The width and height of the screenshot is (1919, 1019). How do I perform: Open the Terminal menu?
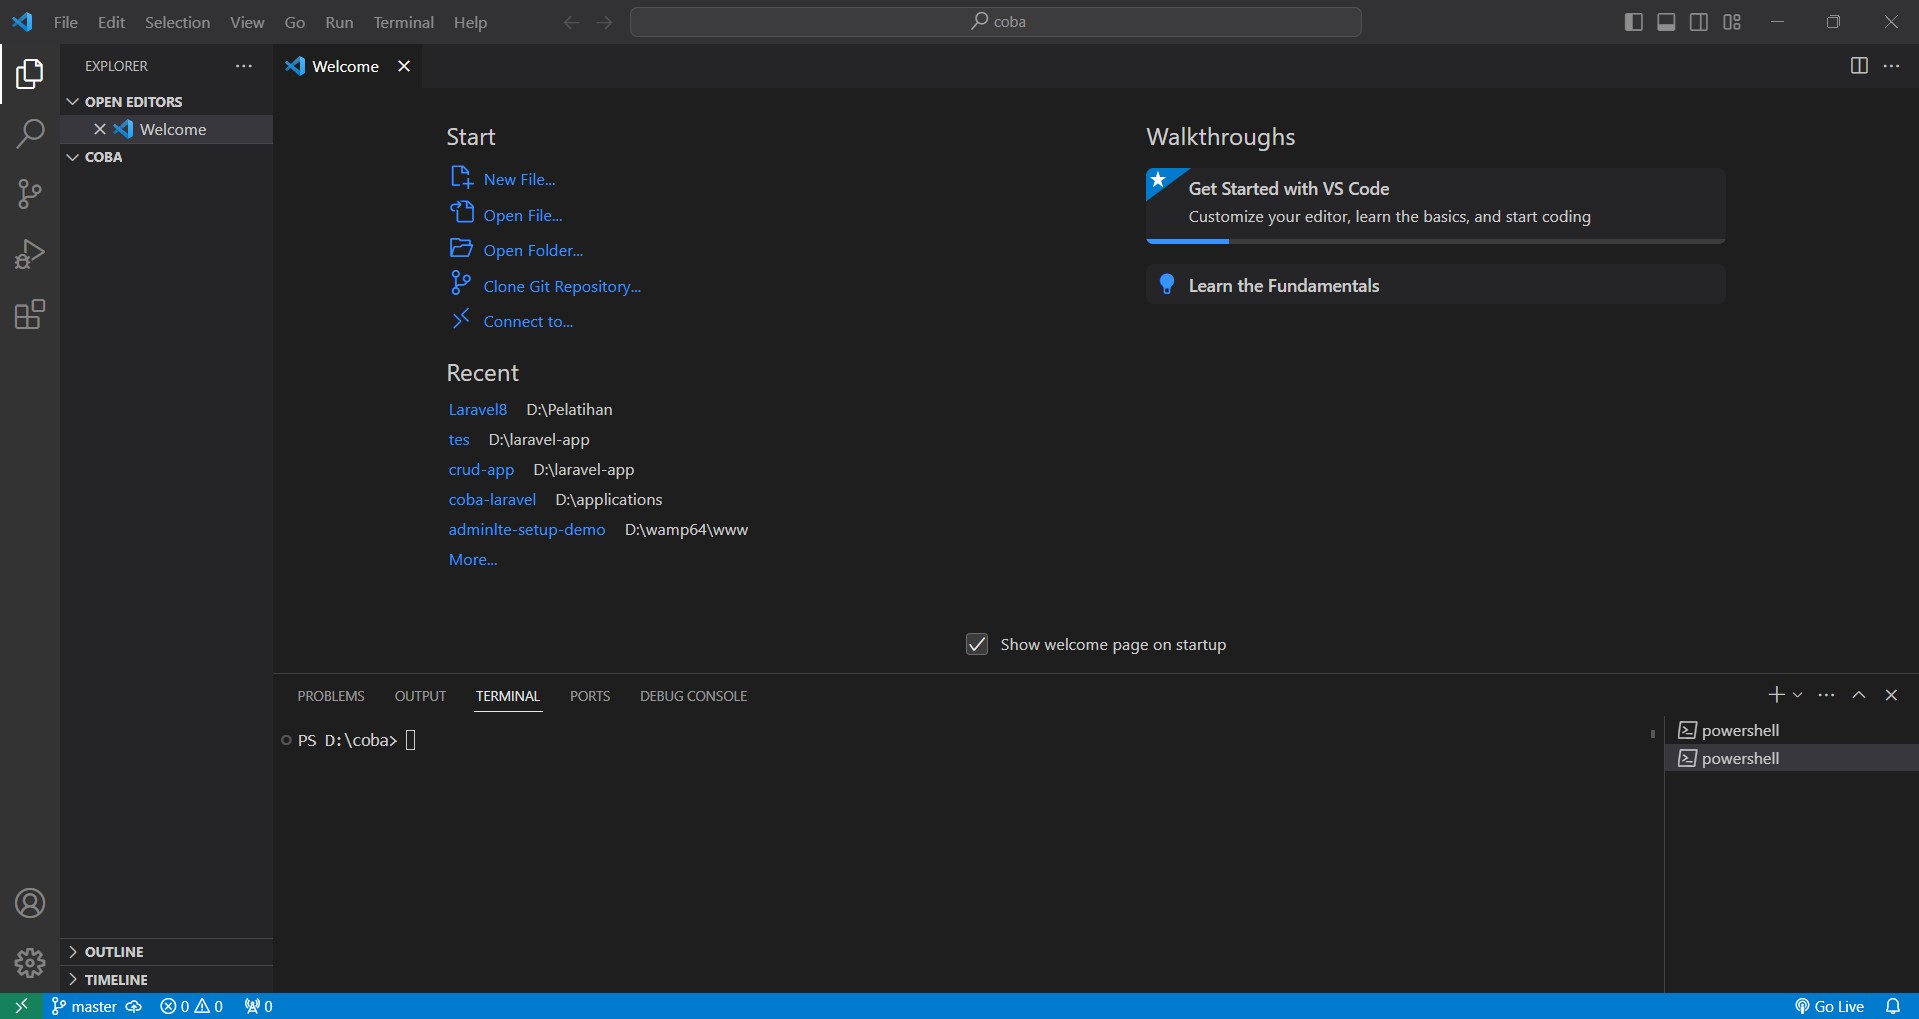403,21
